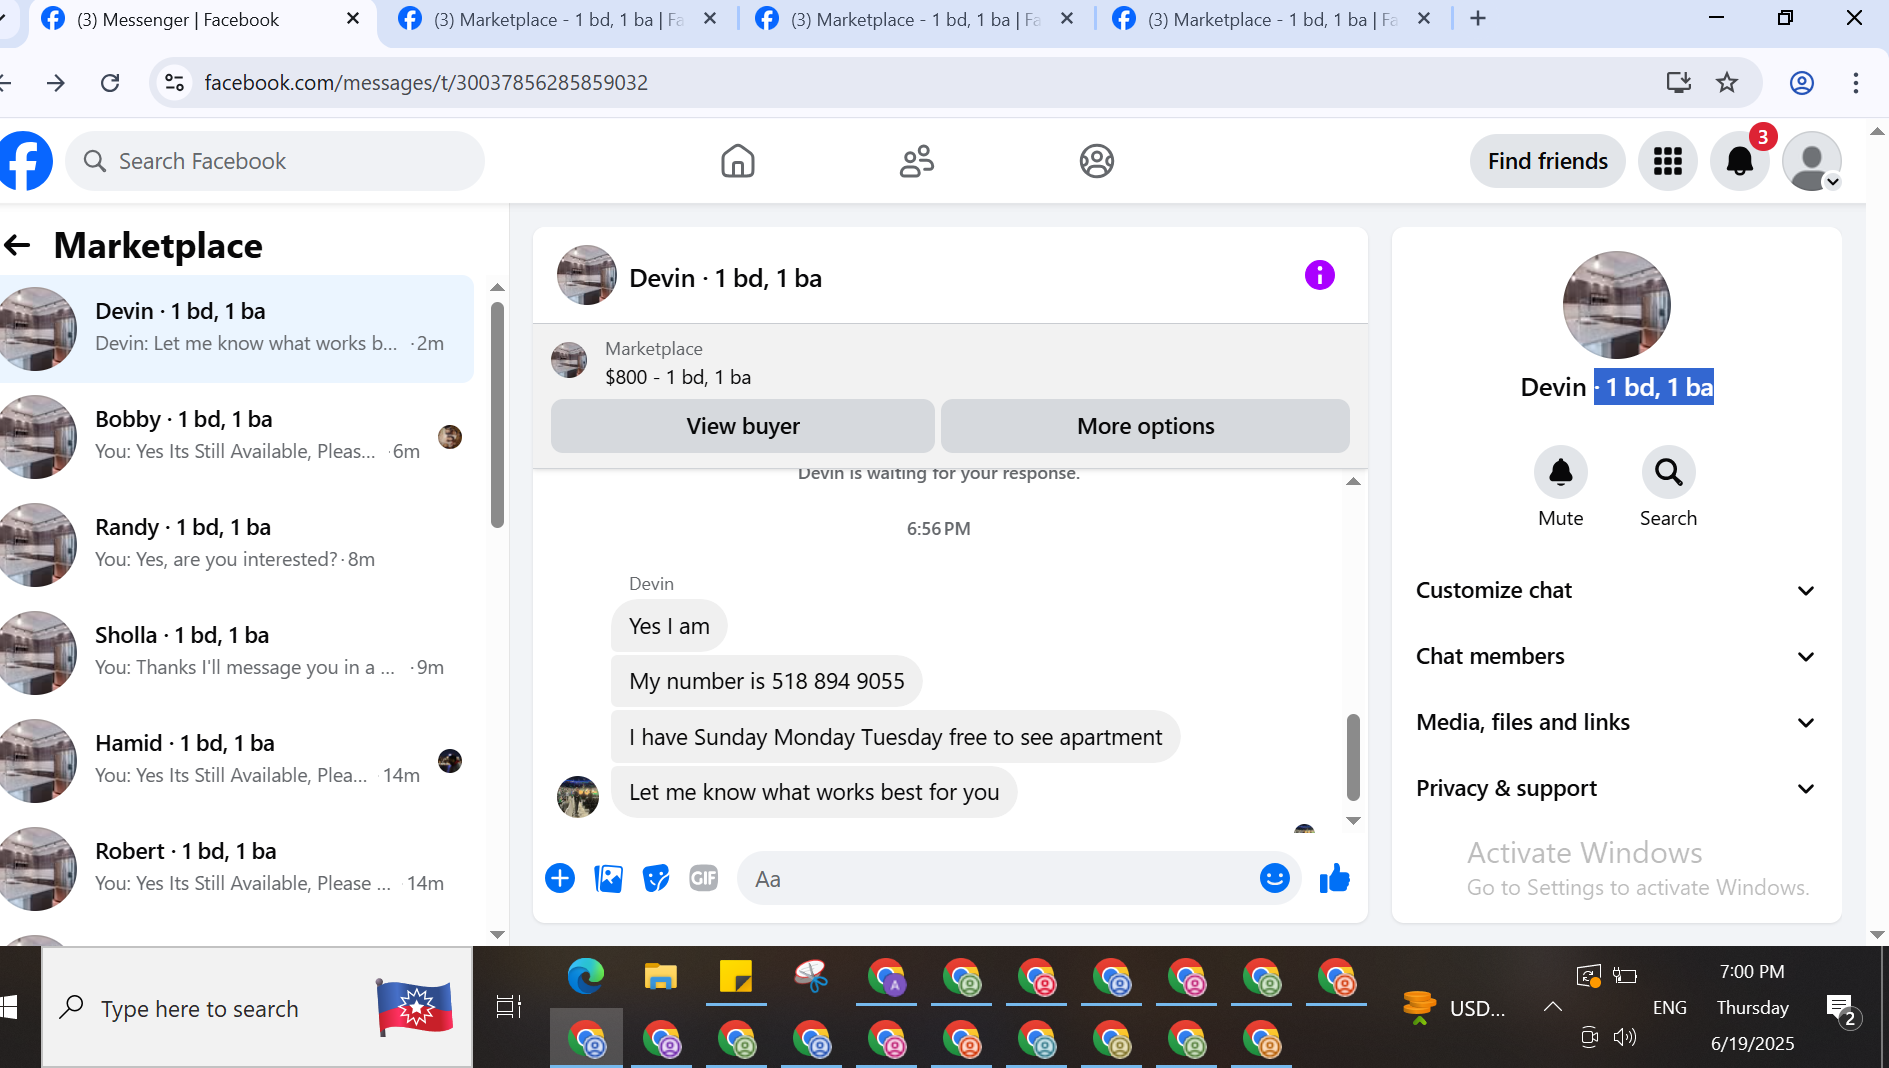This screenshot has height=1068, width=1889.
Task: Choose a GIF in the composer
Action: (704, 879)
